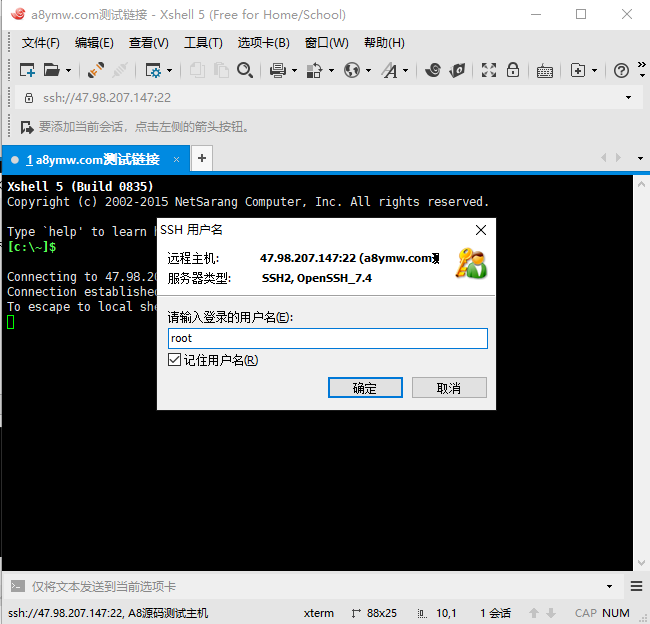Close the SSH 用户名 dialog

coord(481,230)
